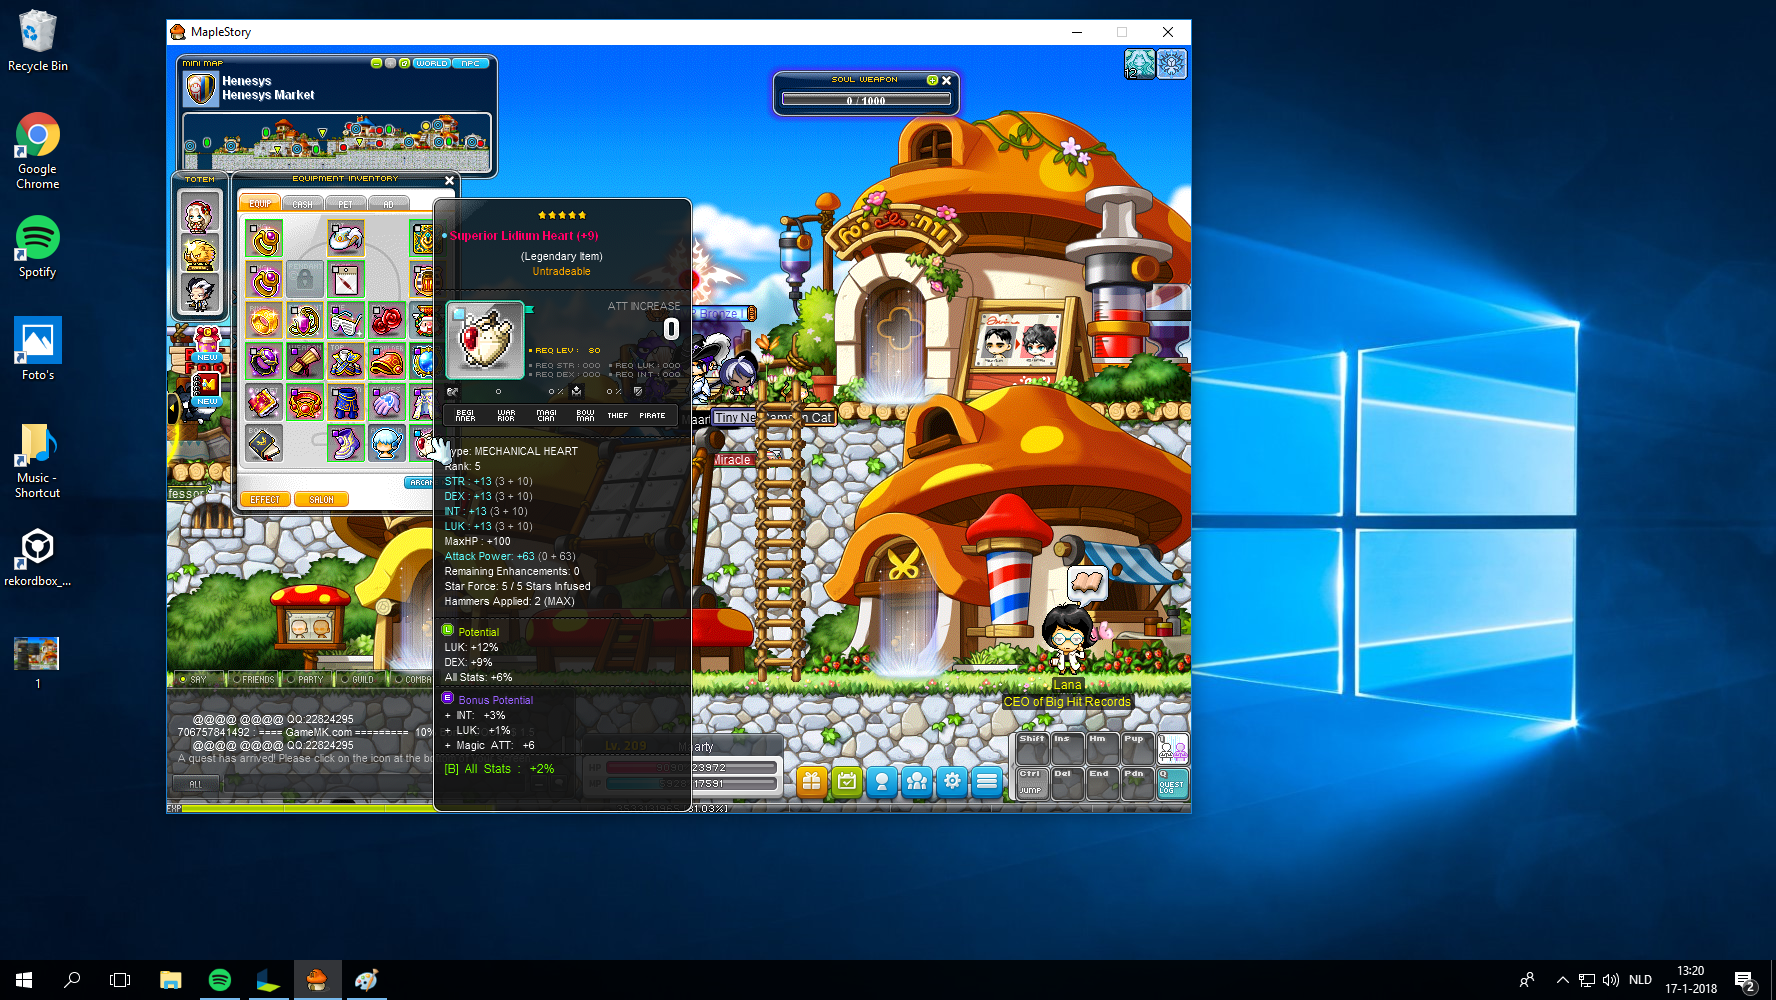
Task: Open the Recycle Bin on desktop
Action: tap(38, 40)
